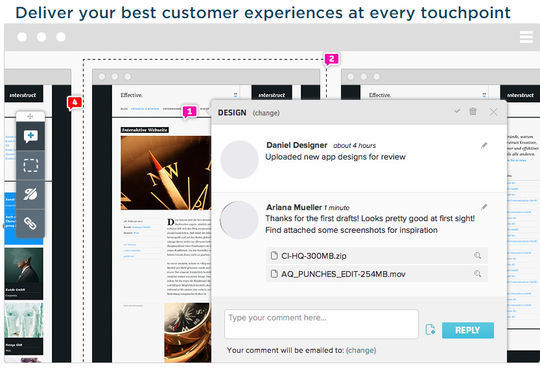Change the email recipients via (change) link
Image resolution: width=540 pixels, height=382 pixels.
pyautogui.click(x=361, y=350)
